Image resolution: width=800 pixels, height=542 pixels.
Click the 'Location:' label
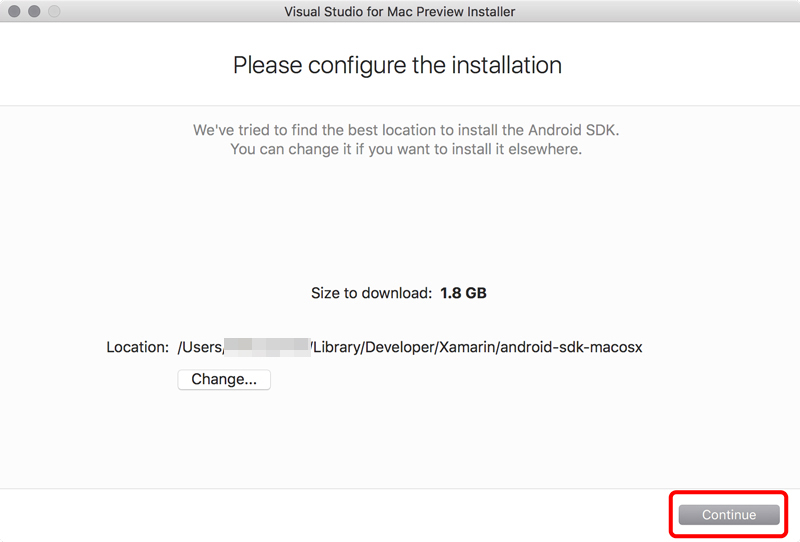click(x=137, y=347)
